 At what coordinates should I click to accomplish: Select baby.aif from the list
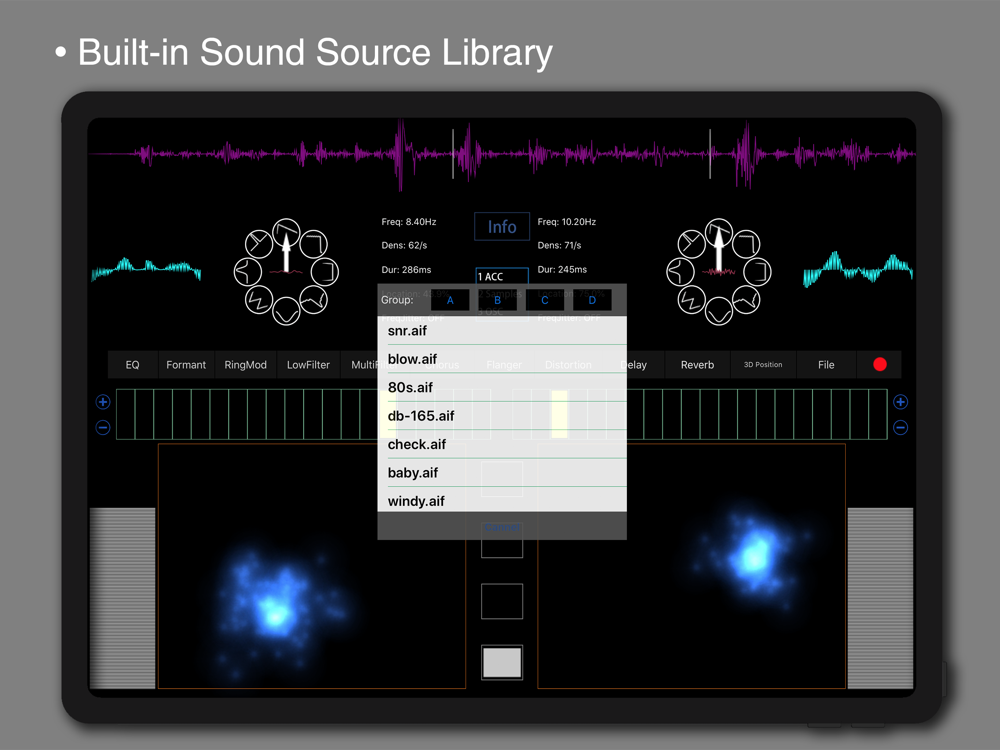pos(502,473)
